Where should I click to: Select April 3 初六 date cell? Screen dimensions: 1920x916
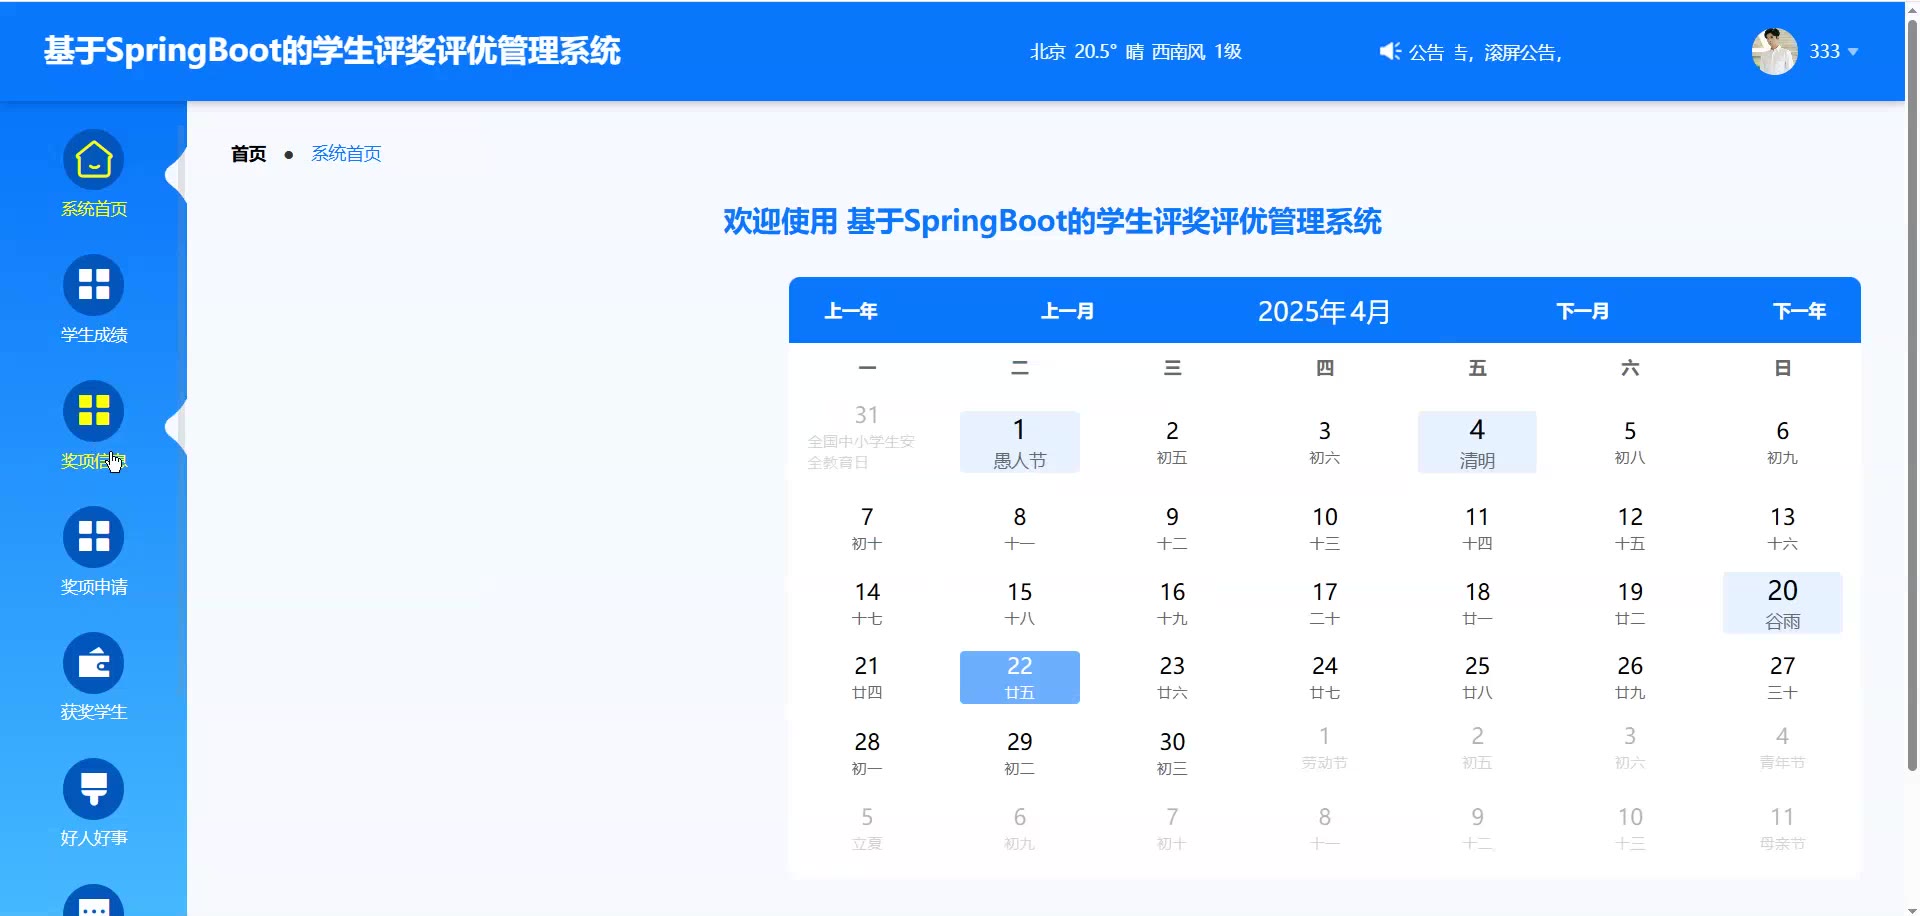coord(1325,442)
